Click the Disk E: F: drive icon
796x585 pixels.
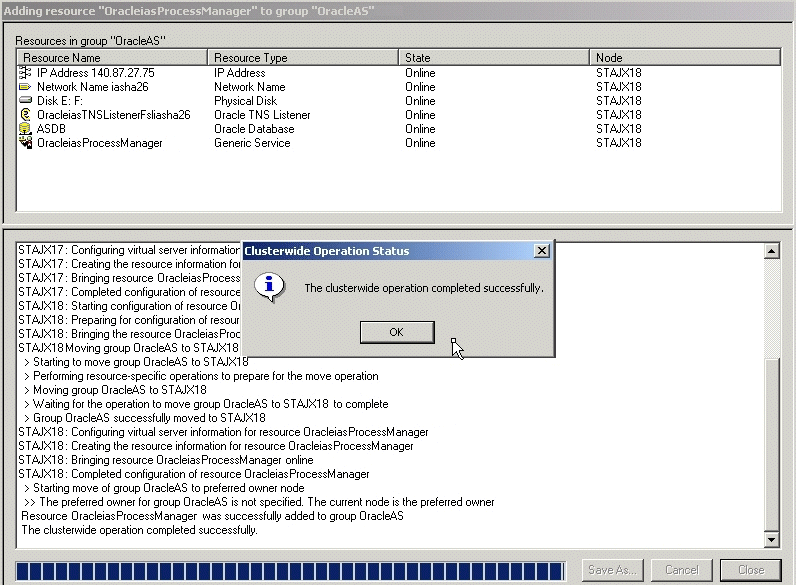pos(25,101)
